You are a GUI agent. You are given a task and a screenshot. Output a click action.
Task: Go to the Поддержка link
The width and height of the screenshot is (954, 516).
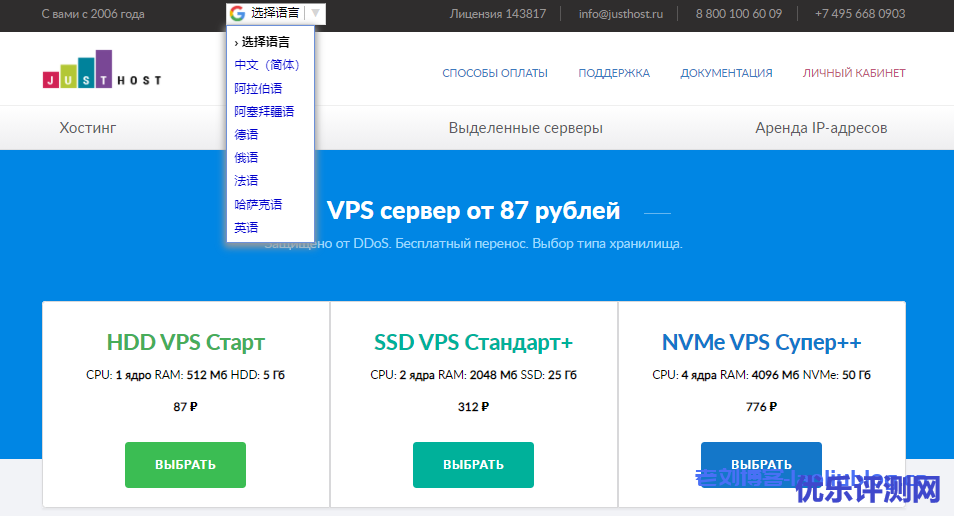614,73
